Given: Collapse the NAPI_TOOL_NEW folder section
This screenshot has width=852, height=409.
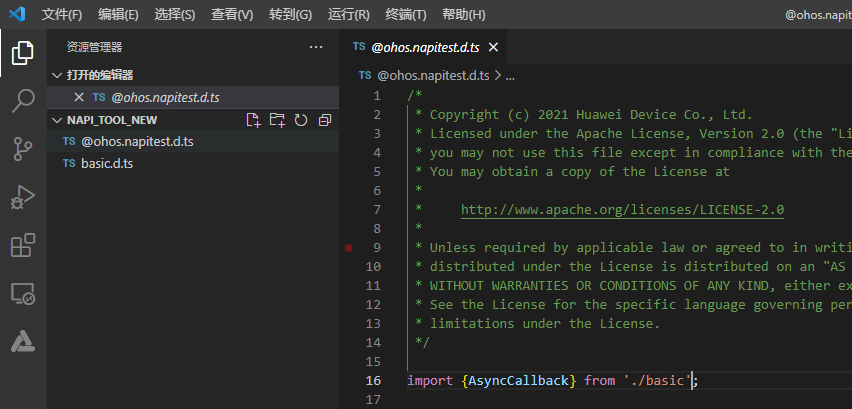Looking at the screenshot, I should [56, 120].
